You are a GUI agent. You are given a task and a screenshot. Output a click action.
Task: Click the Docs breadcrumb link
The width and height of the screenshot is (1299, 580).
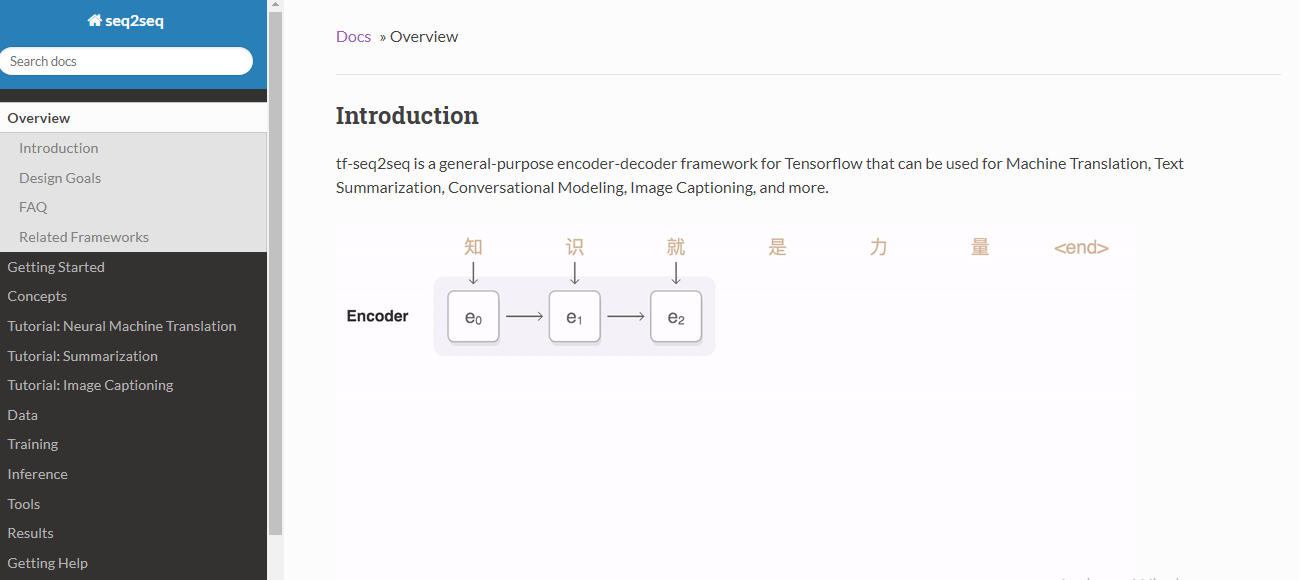pos(353,36)
